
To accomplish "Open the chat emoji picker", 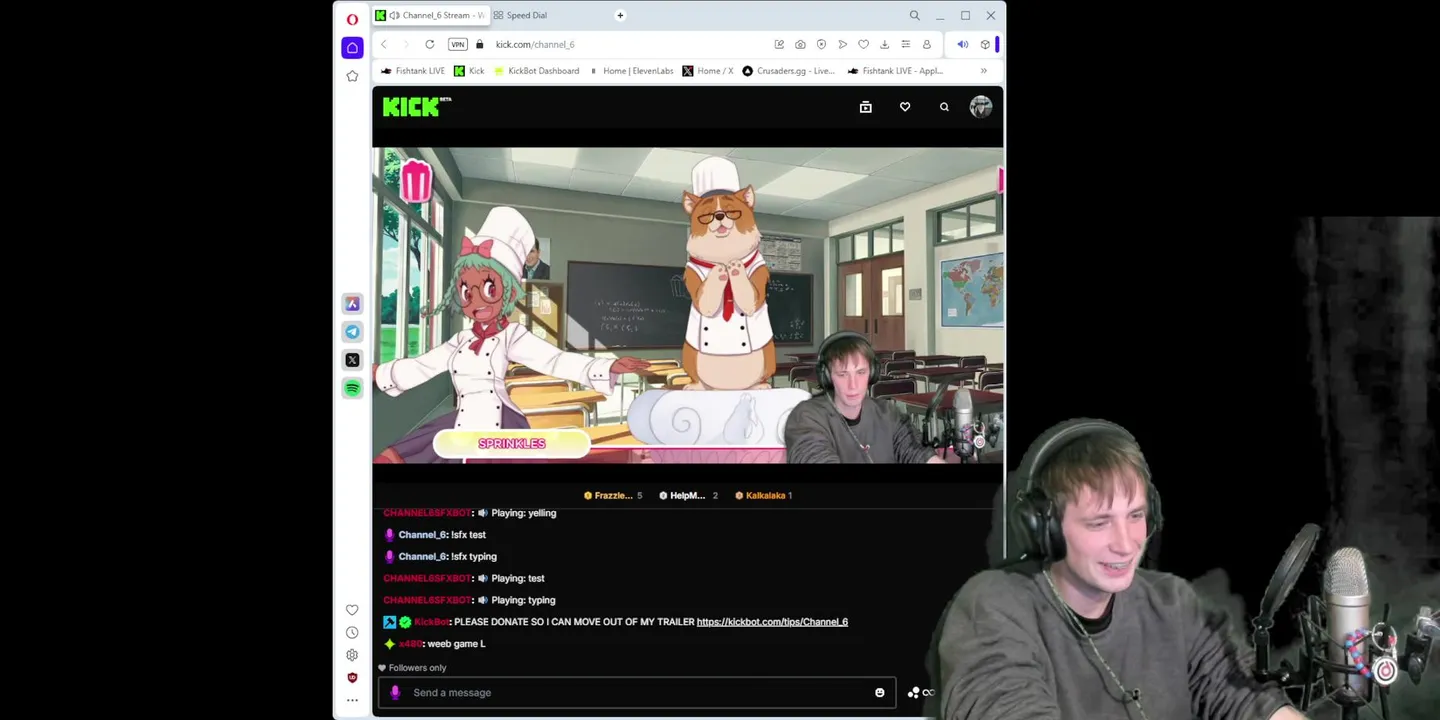I will (x=880, y=692).
